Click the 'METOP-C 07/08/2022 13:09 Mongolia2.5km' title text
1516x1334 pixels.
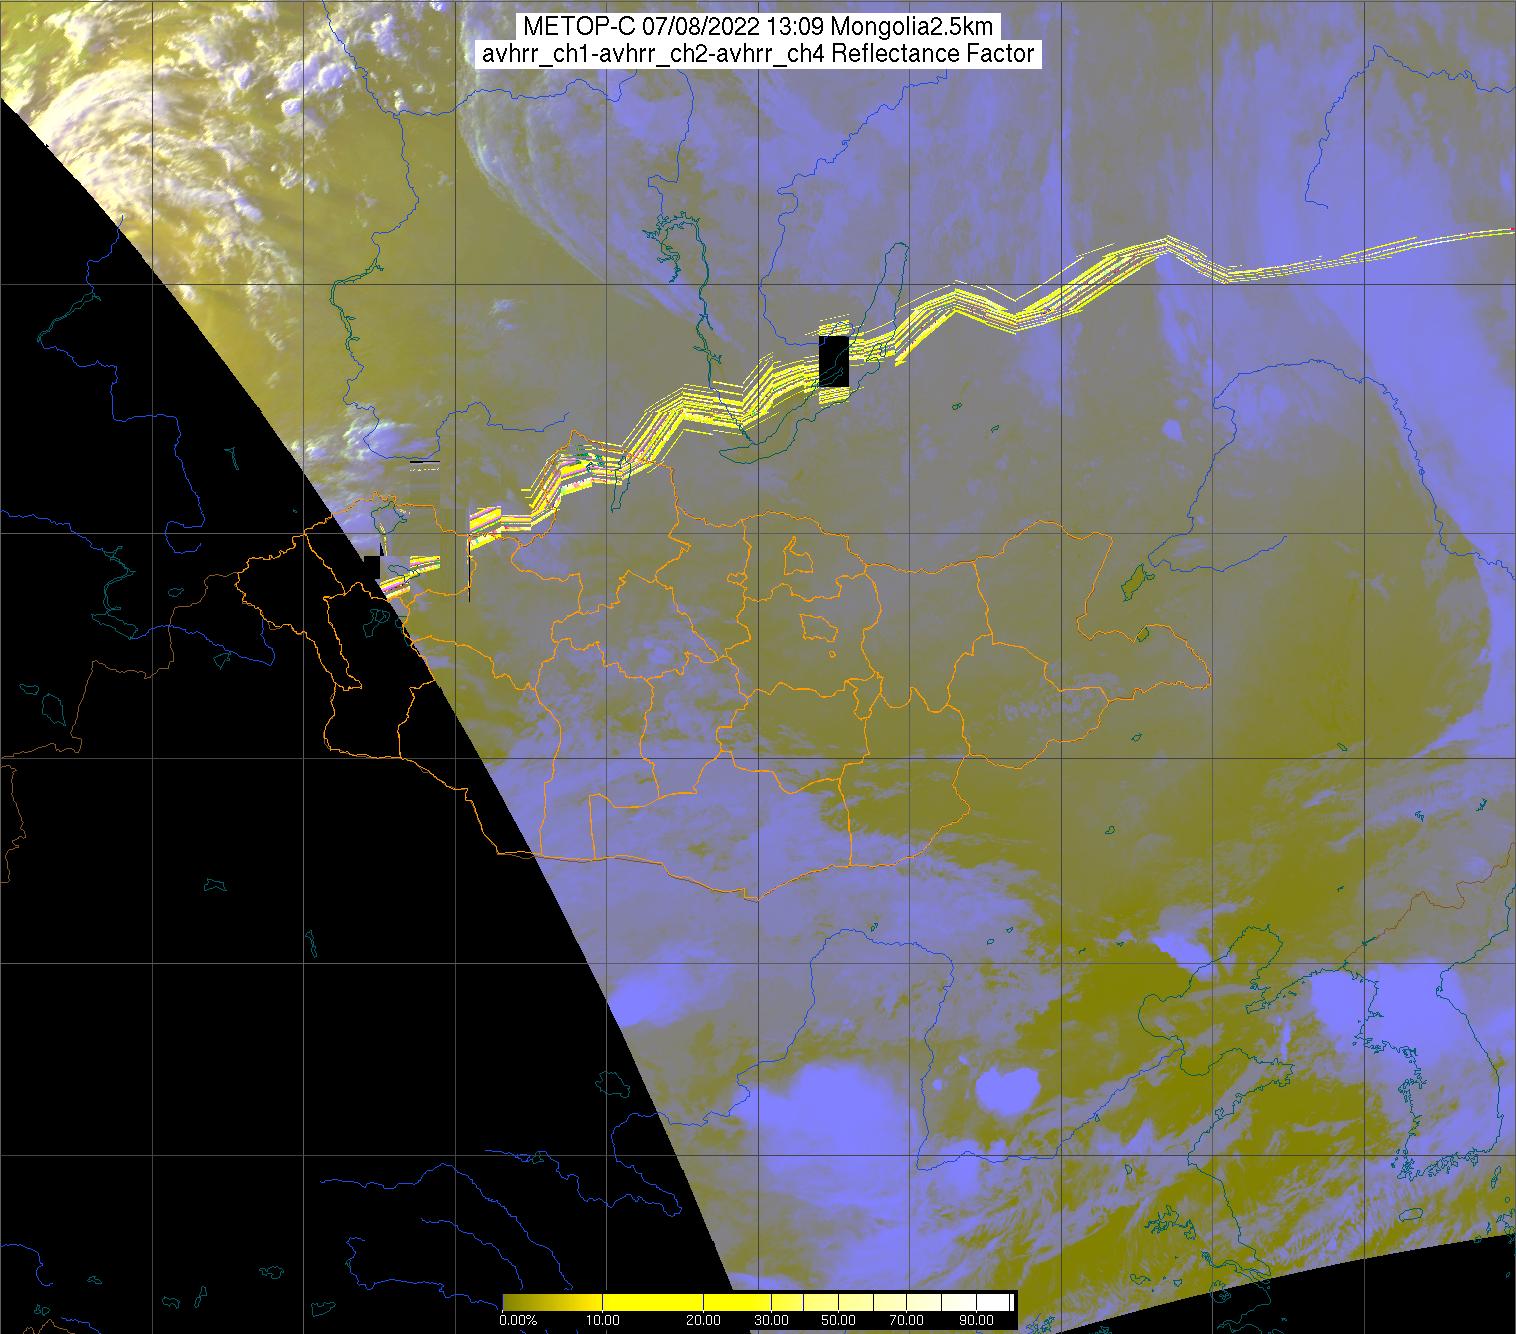pos(758,27)
